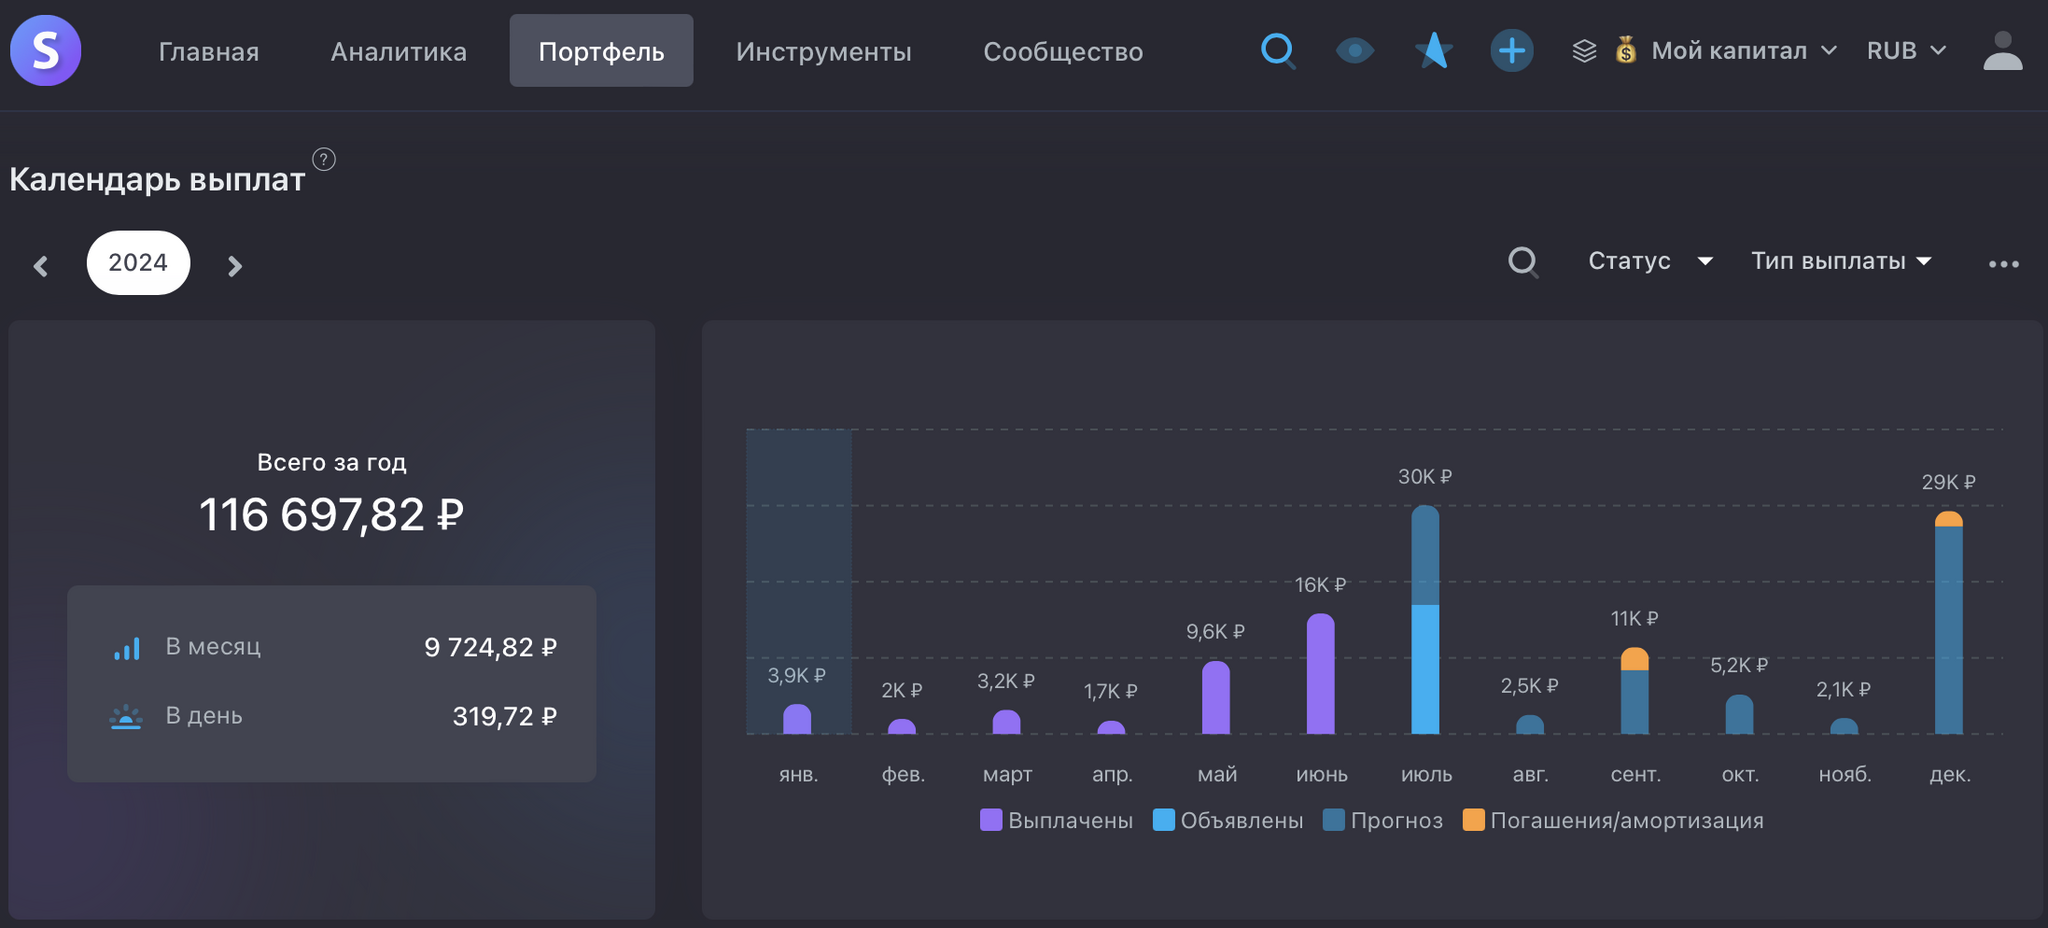Select the November bar labeled 2,1K ₽
The height and width of the screenshot is (928, 2048).
pyautogui.click(x=1844, y=726)
